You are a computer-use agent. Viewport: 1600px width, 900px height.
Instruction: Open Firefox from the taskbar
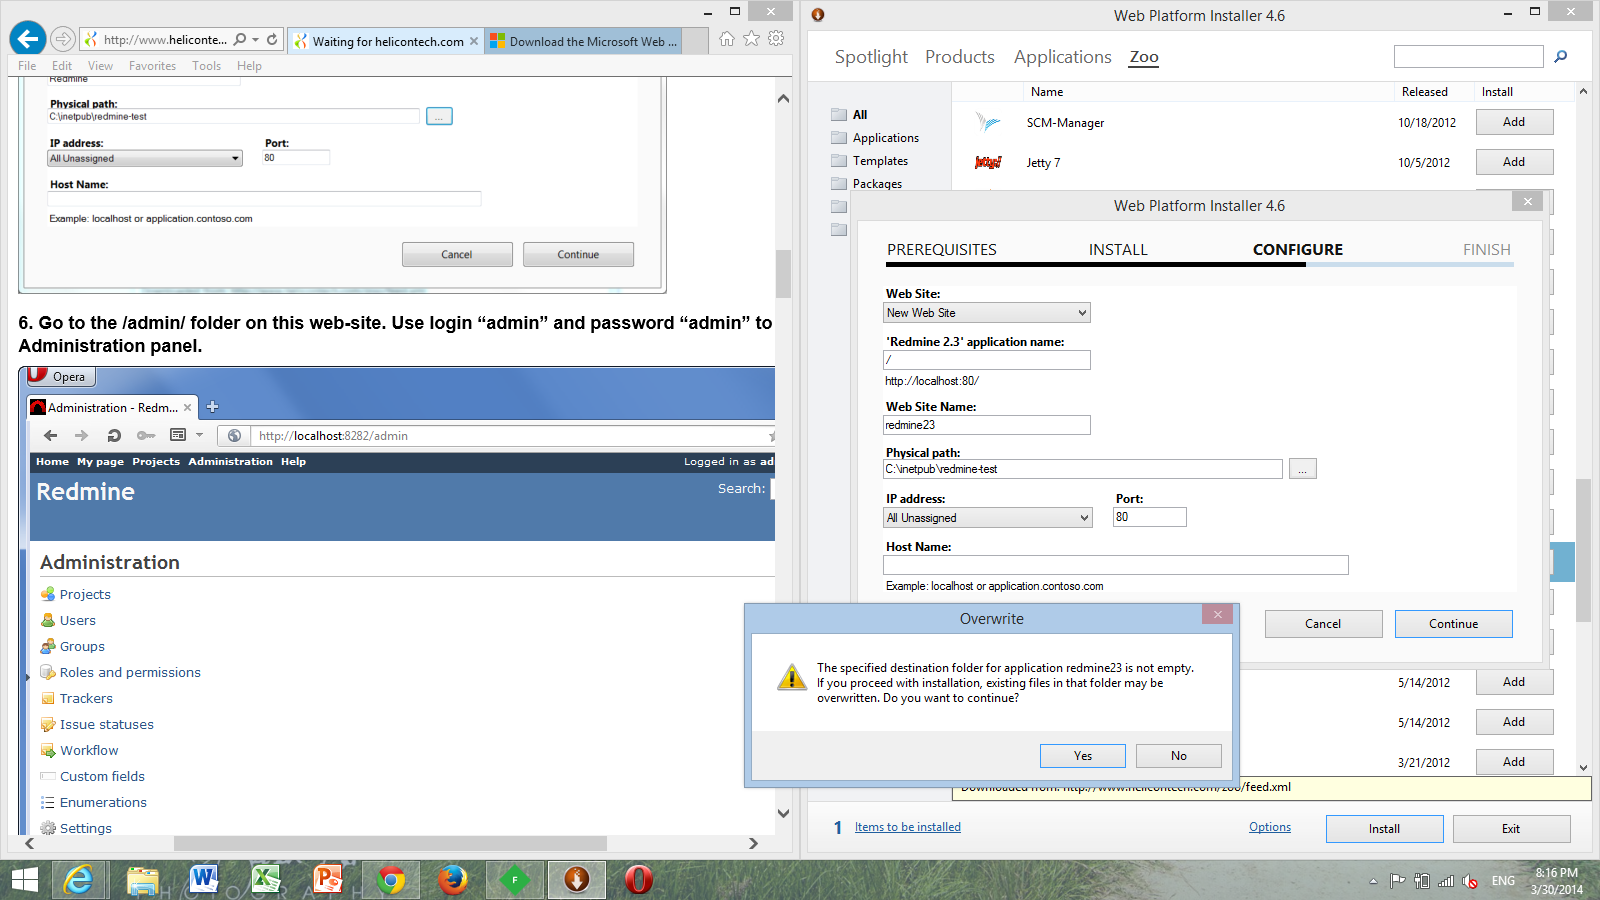[x=453, y=880]
